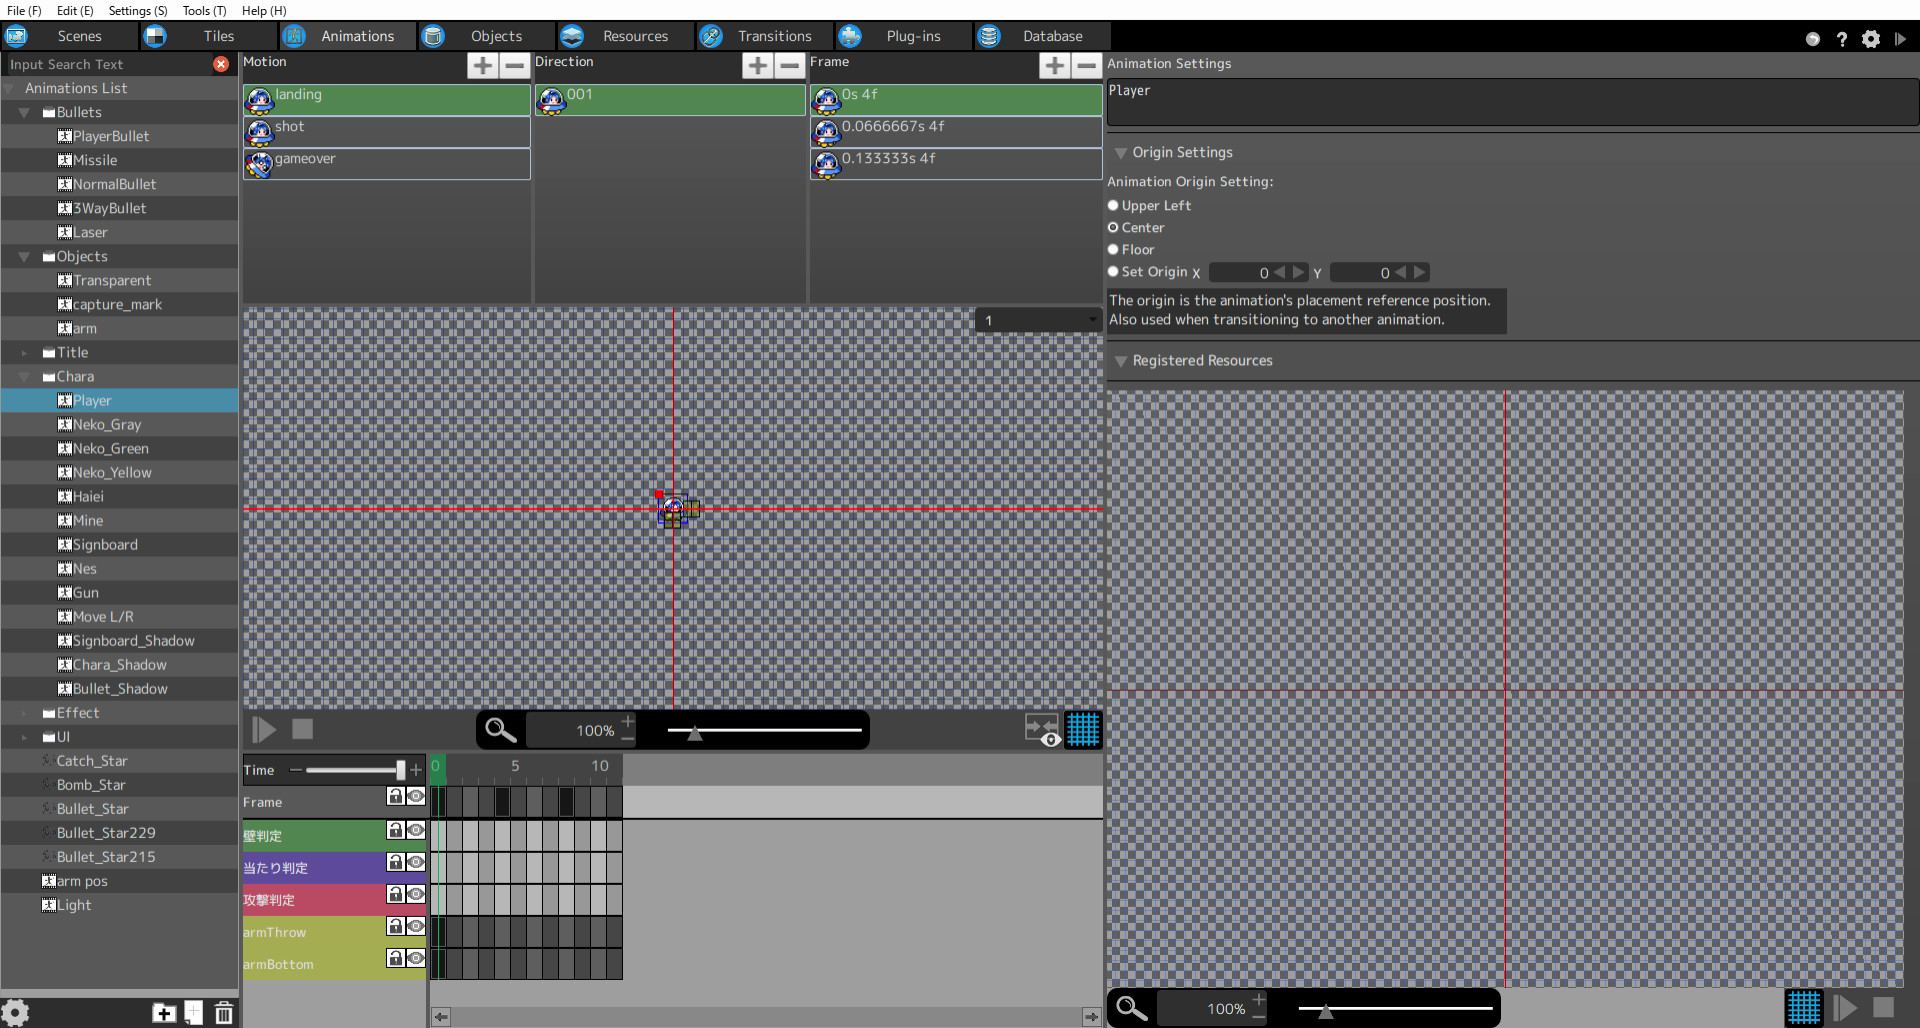Toggle the blue grid display icon

click(1084, 730)
